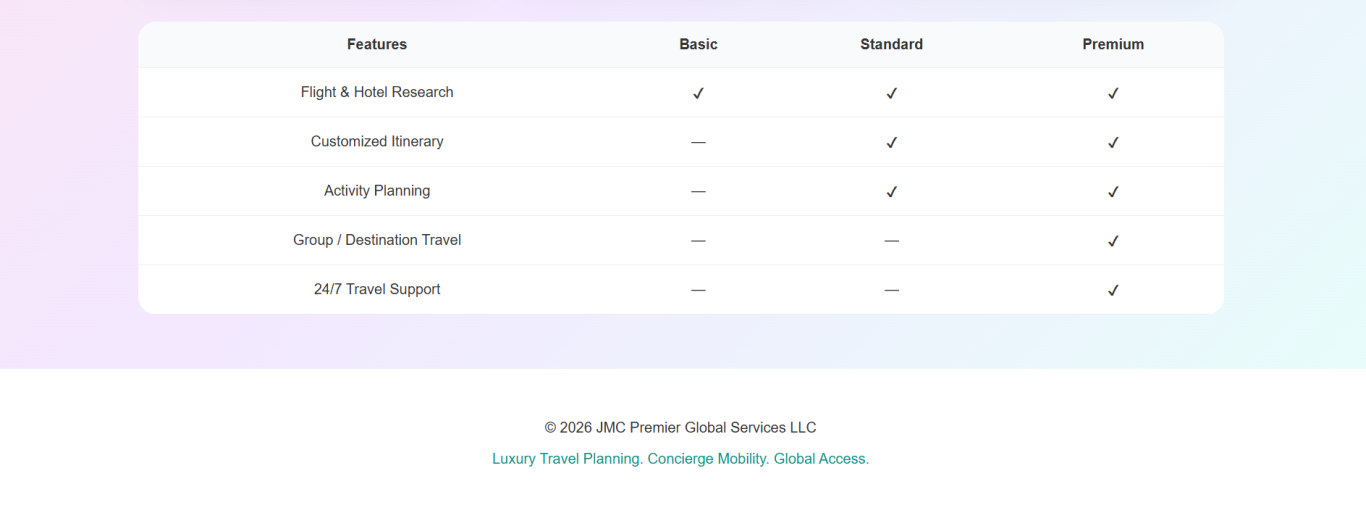Click the JMC Premier Global Services copyright text
Screen dimensions: 1366x513
coord(680,428)
